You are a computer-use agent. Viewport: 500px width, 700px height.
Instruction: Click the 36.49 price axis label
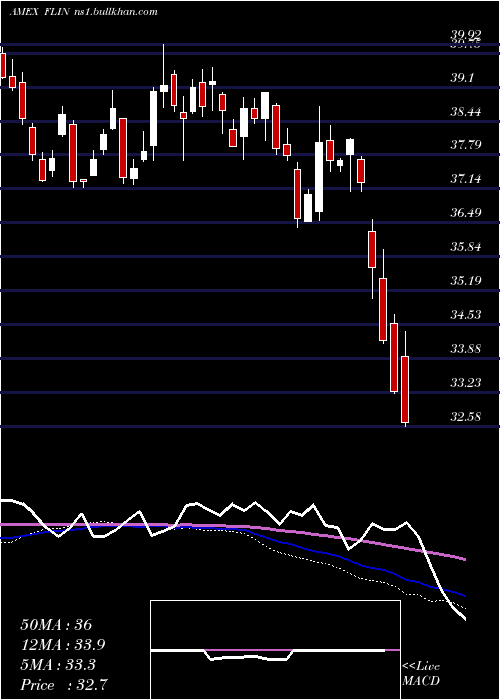(x=466, y=212)
